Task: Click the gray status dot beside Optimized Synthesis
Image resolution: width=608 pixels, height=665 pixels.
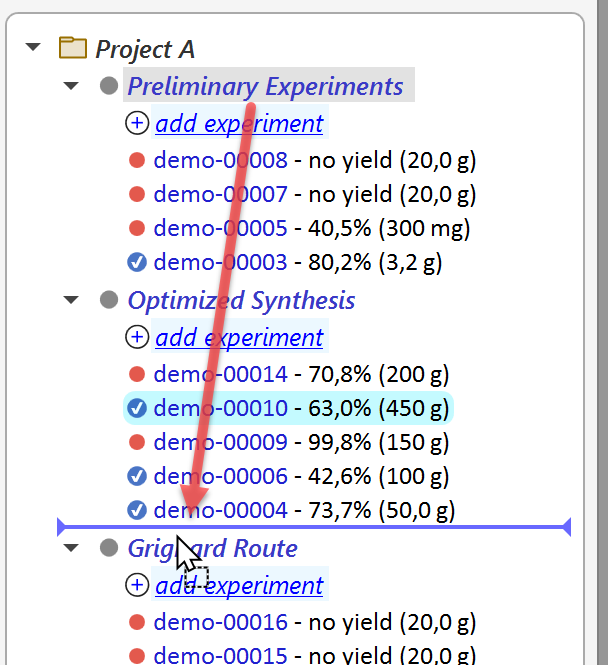Action: [x=109, y=300]
